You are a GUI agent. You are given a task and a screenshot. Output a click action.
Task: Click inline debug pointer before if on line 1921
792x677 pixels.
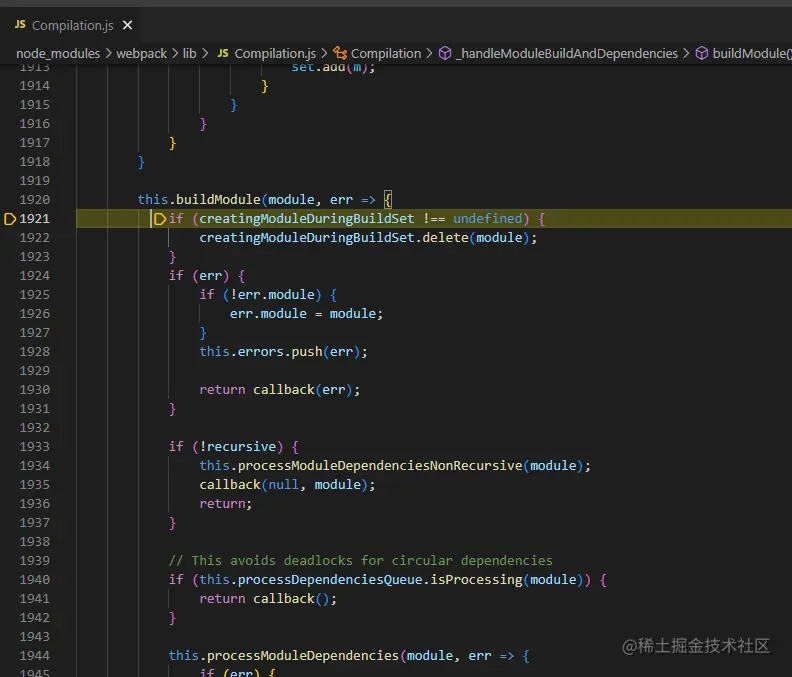(x=160, y=219)
